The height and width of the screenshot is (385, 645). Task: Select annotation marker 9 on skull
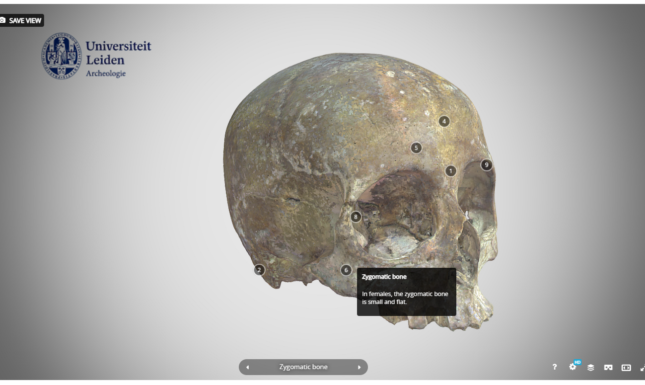tap(486, 165)
